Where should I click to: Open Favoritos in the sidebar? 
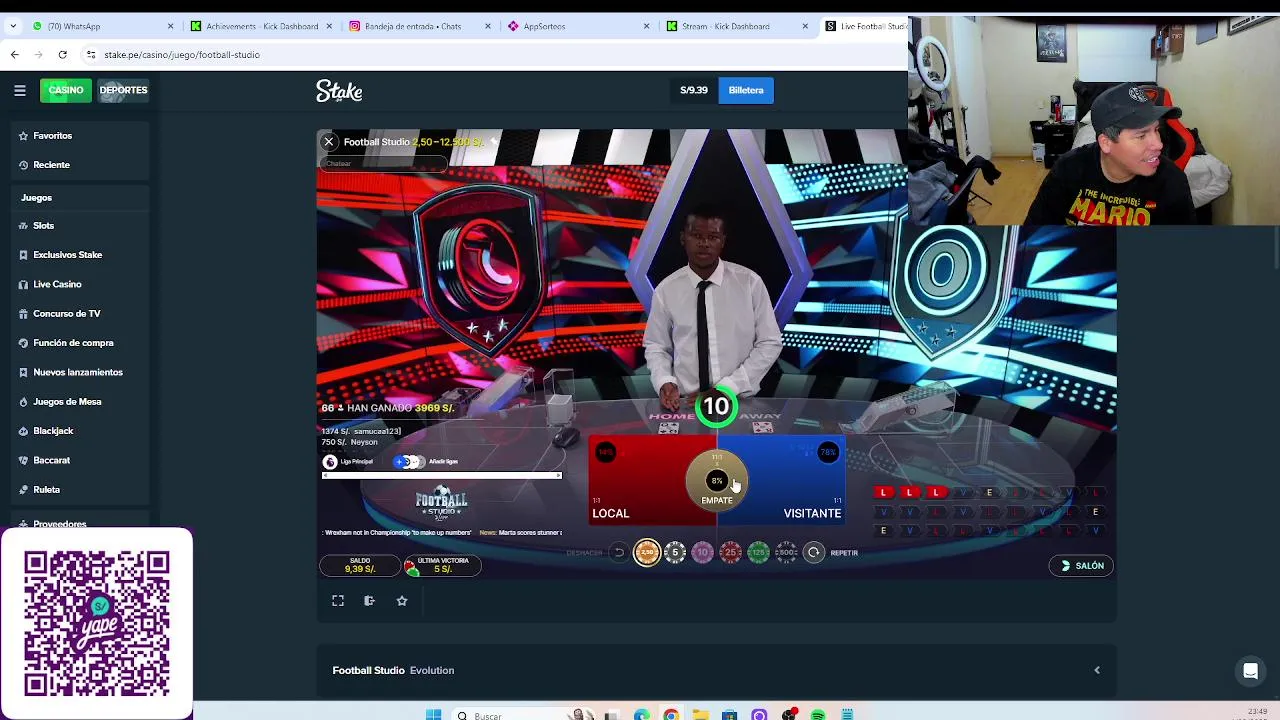point(80,136)
